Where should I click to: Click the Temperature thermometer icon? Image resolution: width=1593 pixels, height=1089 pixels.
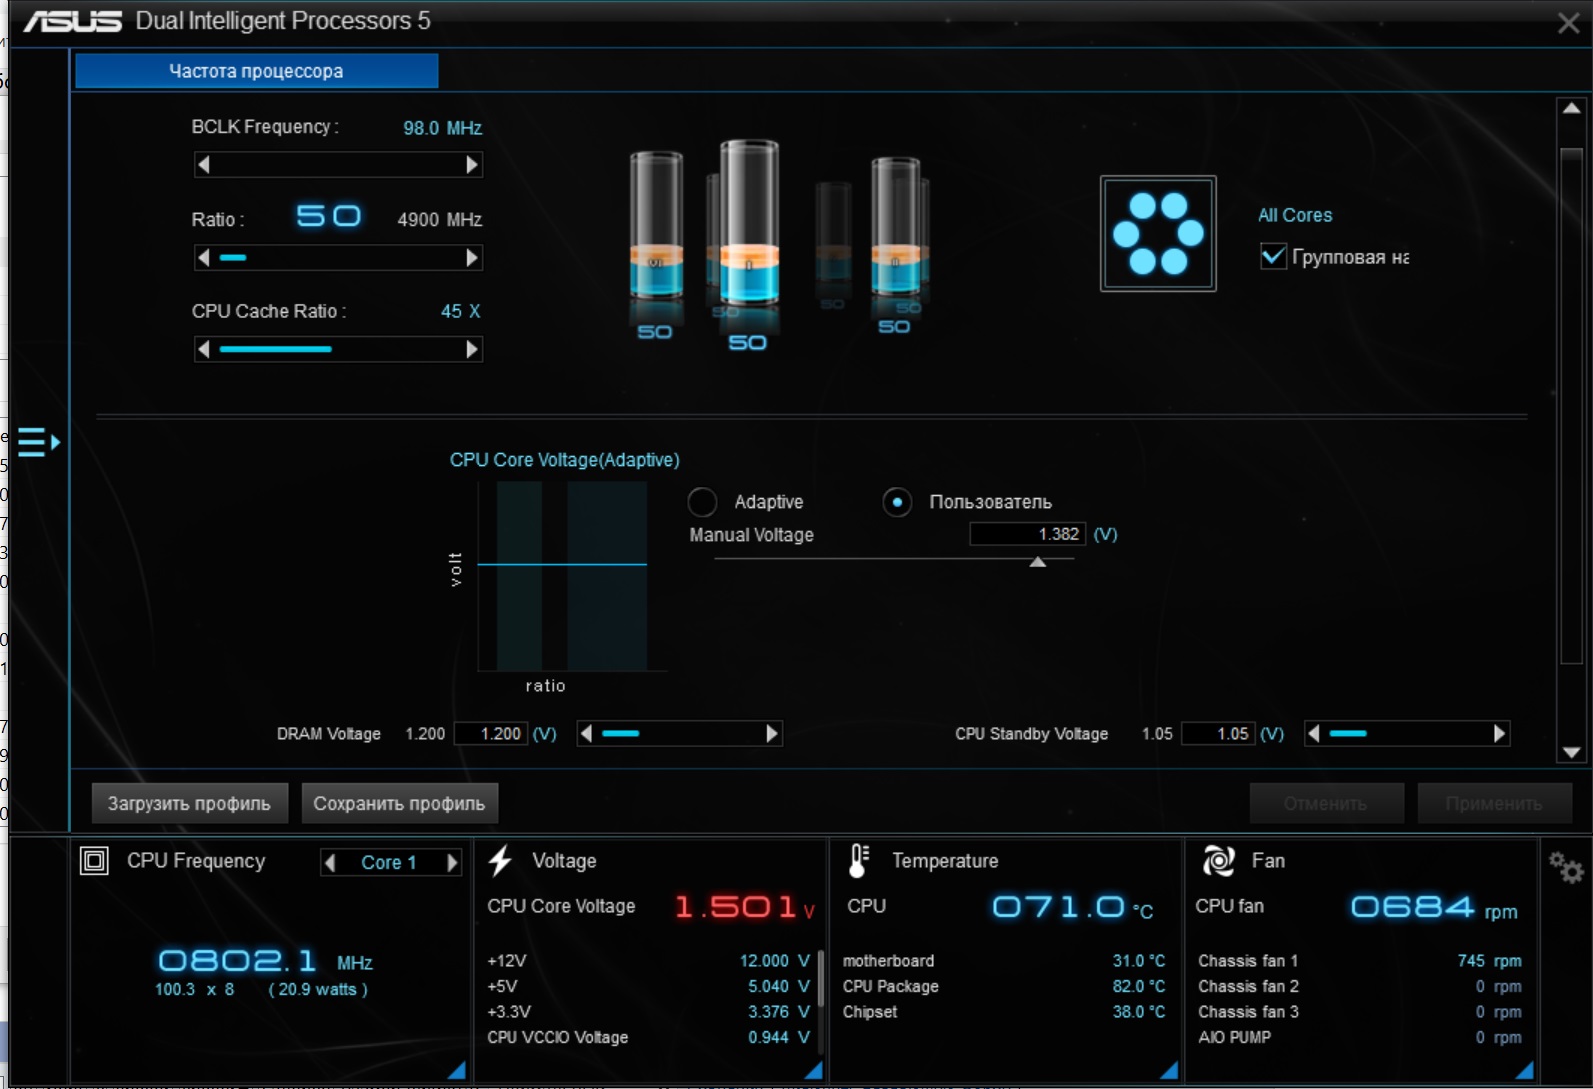[859, 861]
